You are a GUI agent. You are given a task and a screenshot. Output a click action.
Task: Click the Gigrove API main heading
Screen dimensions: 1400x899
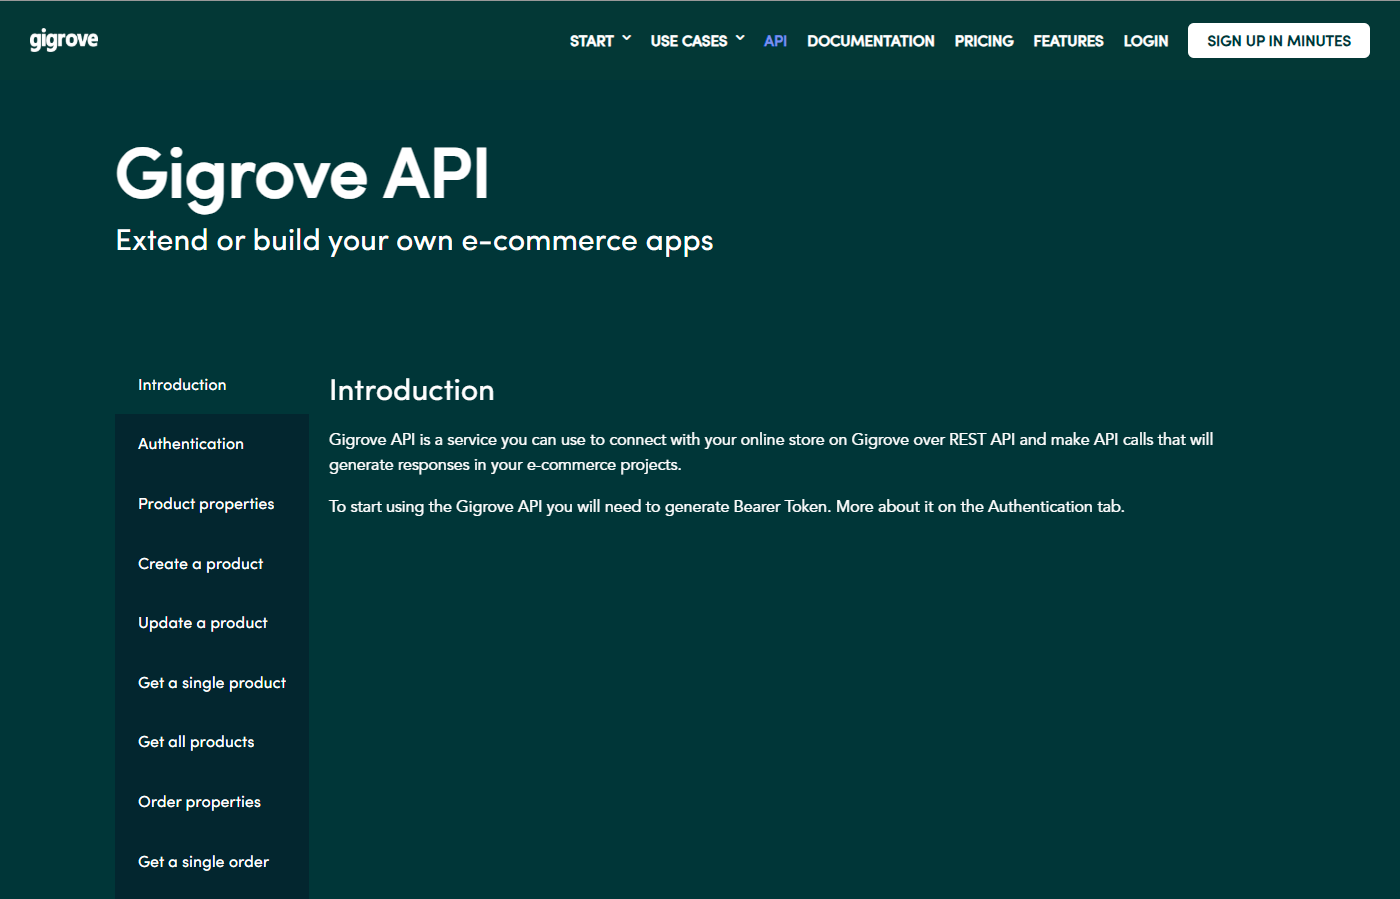coord(303,175)
